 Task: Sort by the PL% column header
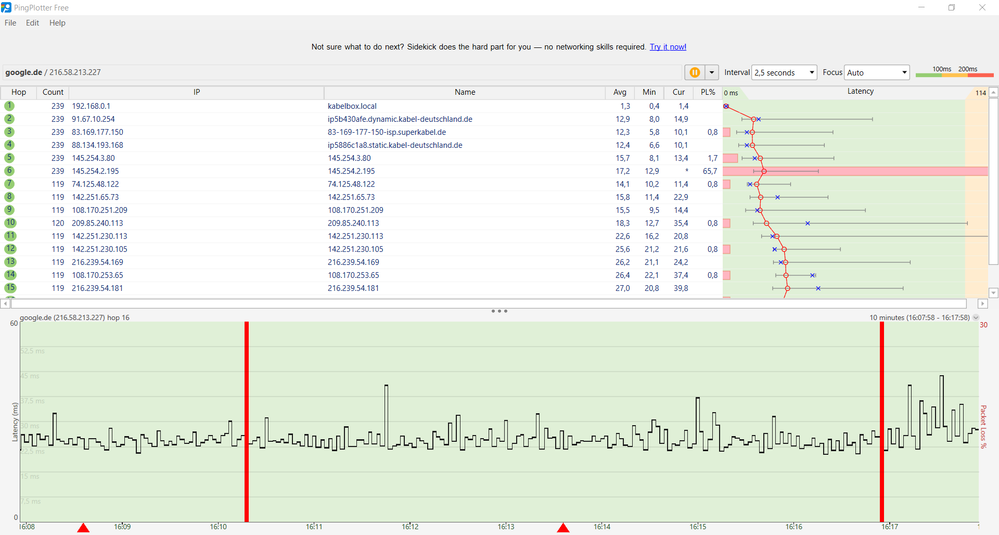click(x=707, y=92)
